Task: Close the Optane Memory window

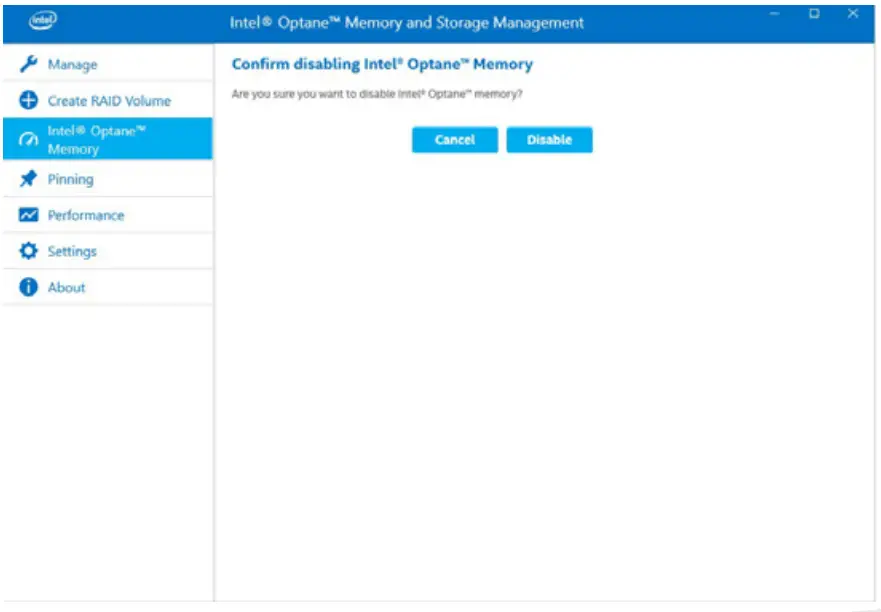Action: [x=853, y=13]
